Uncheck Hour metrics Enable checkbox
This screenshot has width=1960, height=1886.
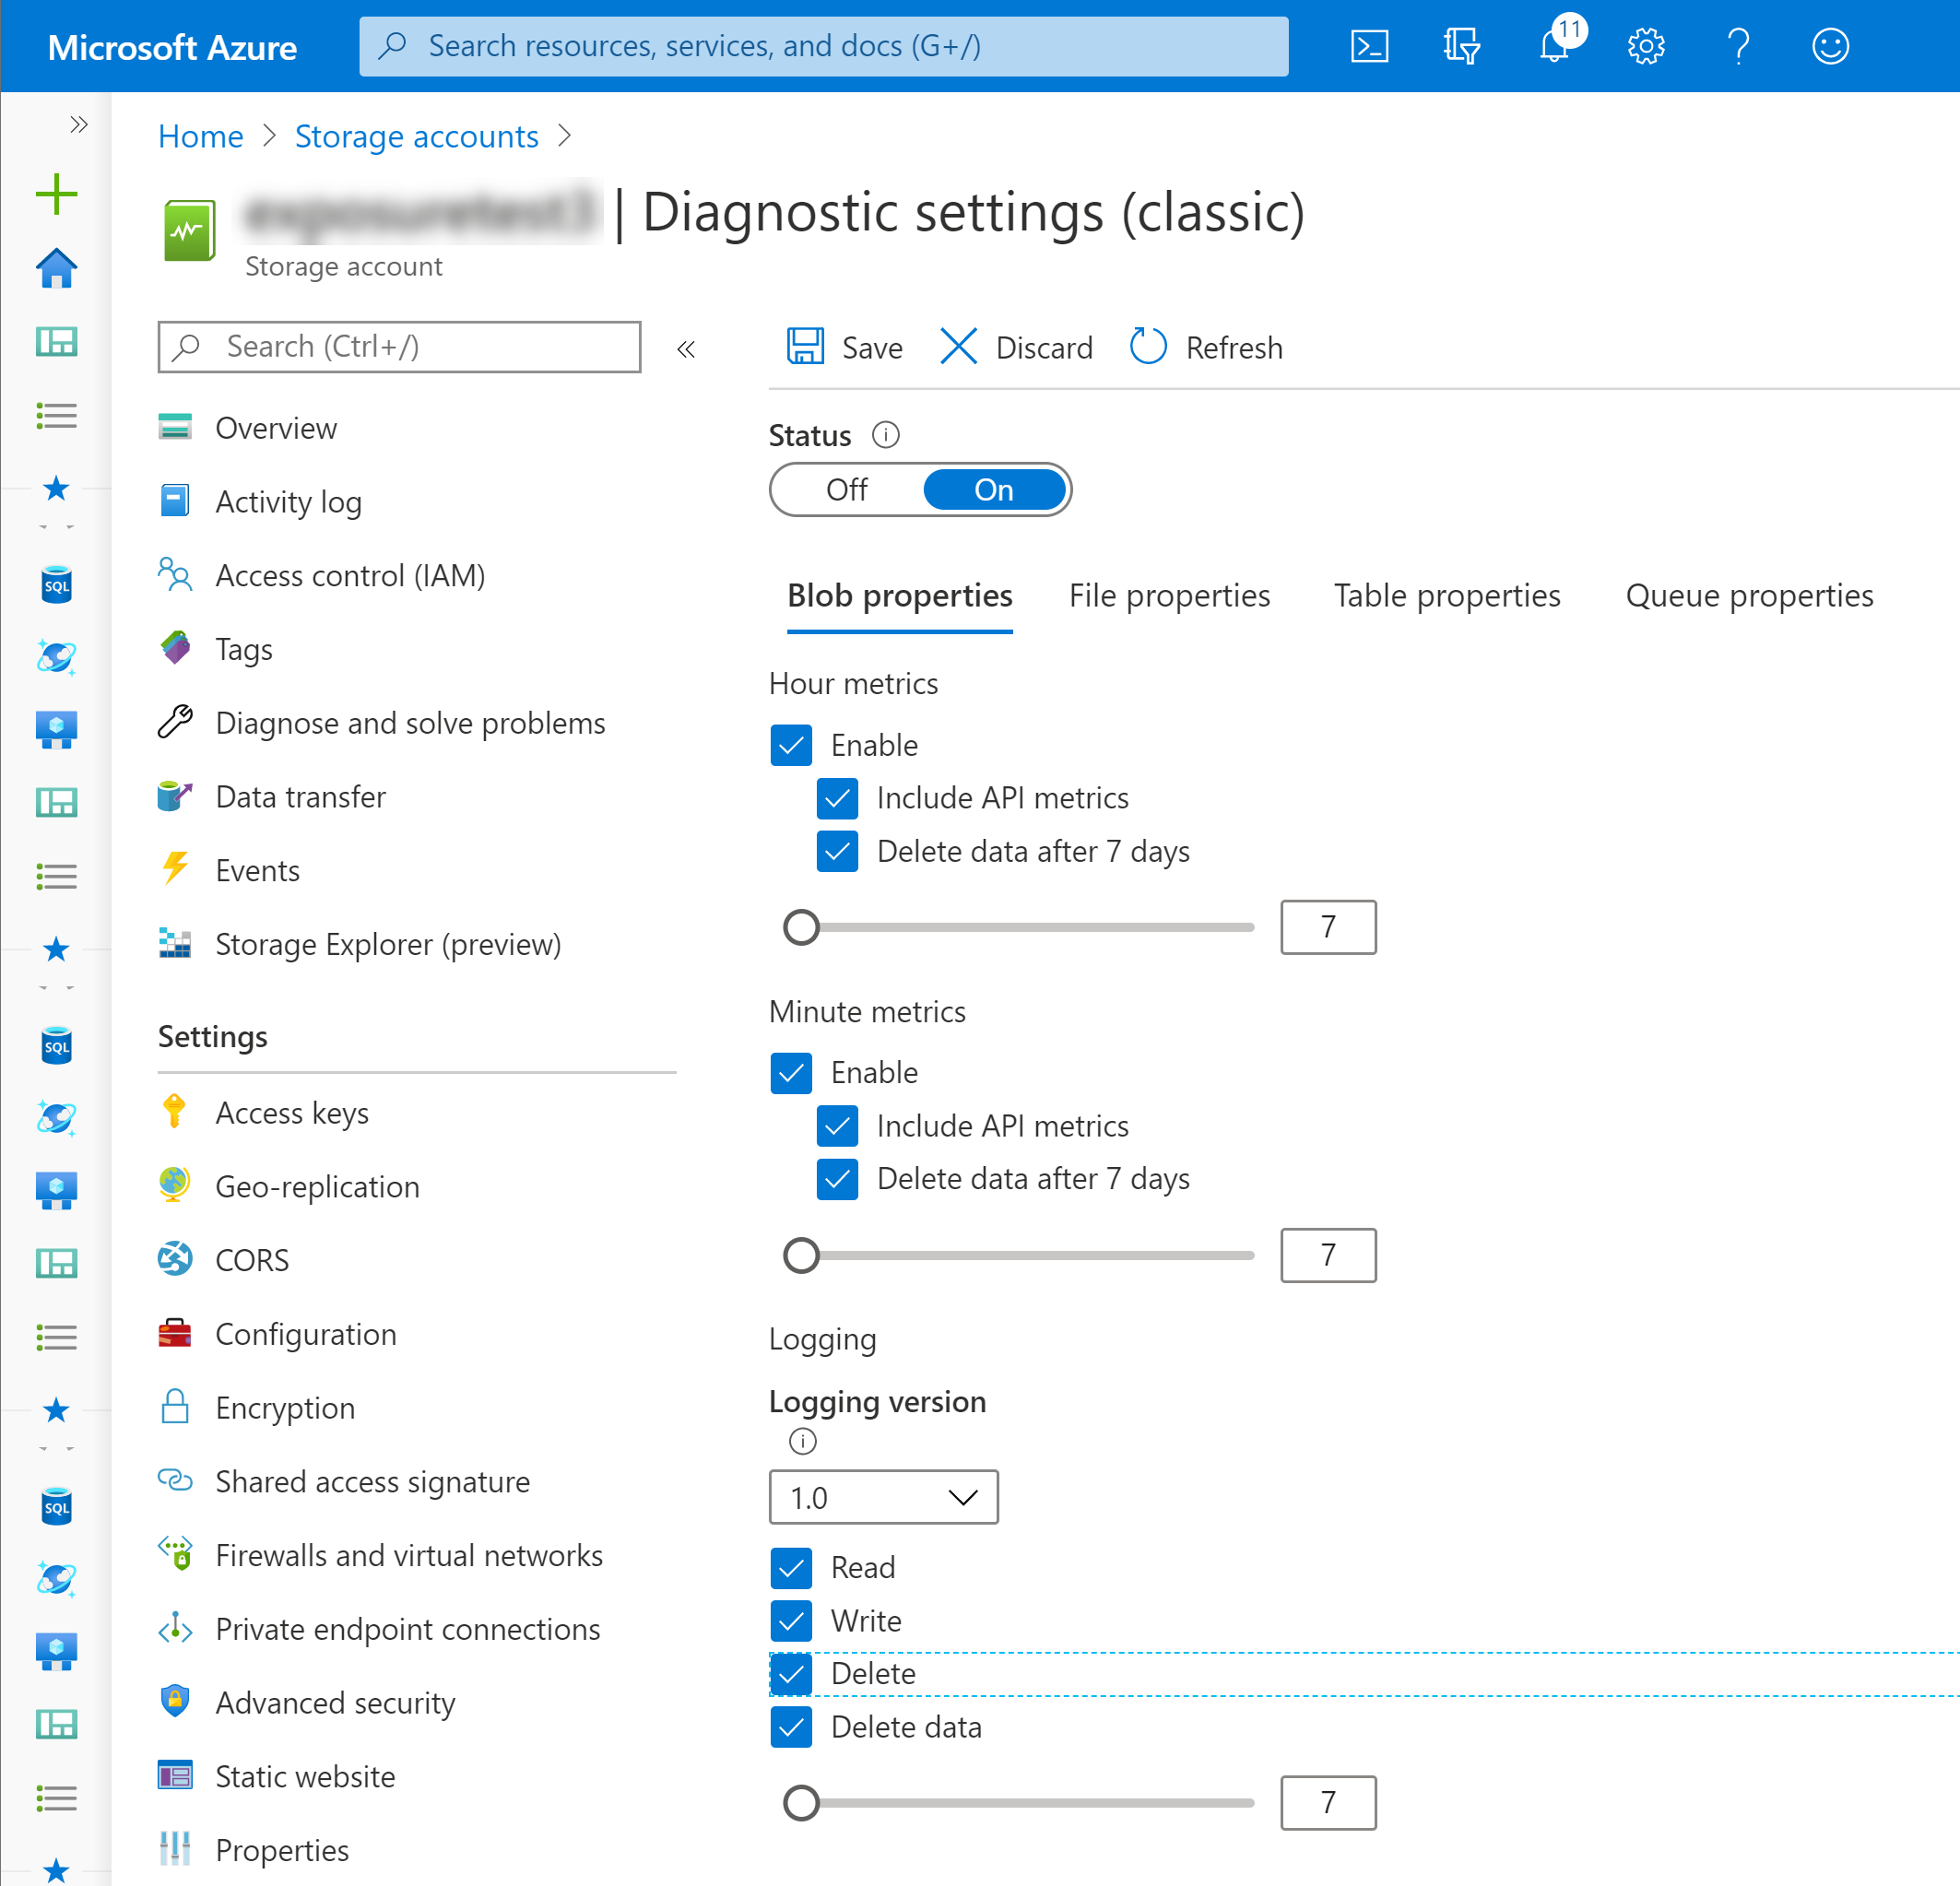point(791,745)
